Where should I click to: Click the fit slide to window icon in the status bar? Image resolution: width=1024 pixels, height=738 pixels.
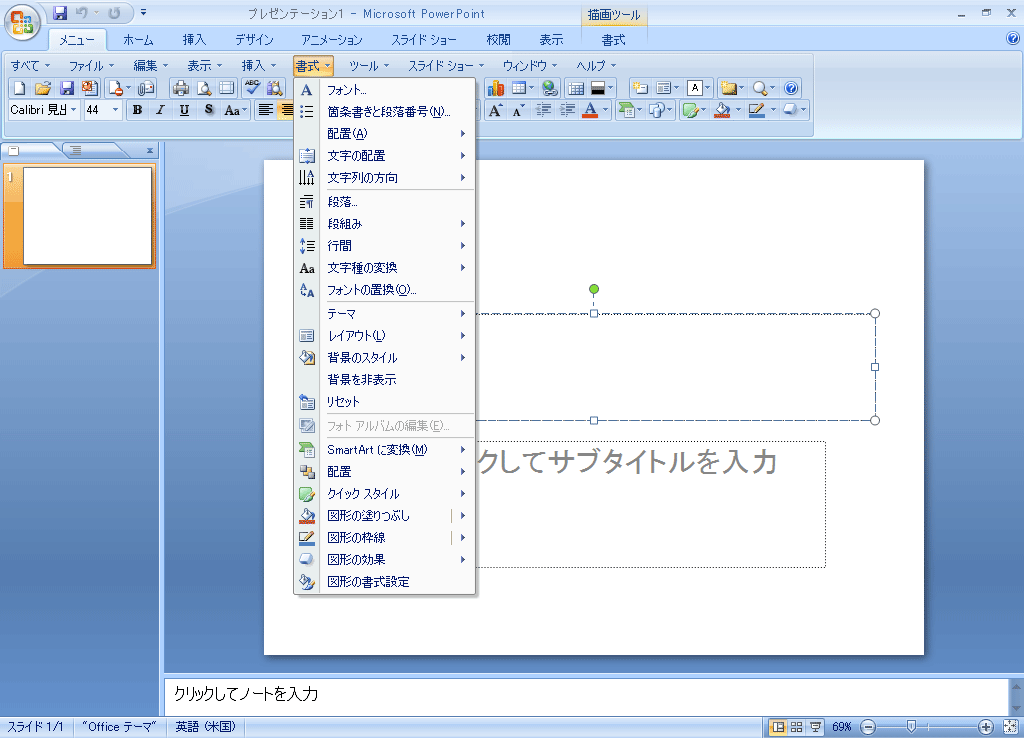(x=1010, y=726)
